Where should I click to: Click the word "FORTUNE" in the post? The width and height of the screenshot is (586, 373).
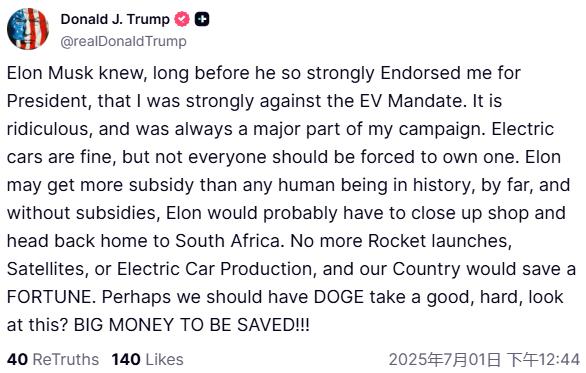tap(49, 297)
